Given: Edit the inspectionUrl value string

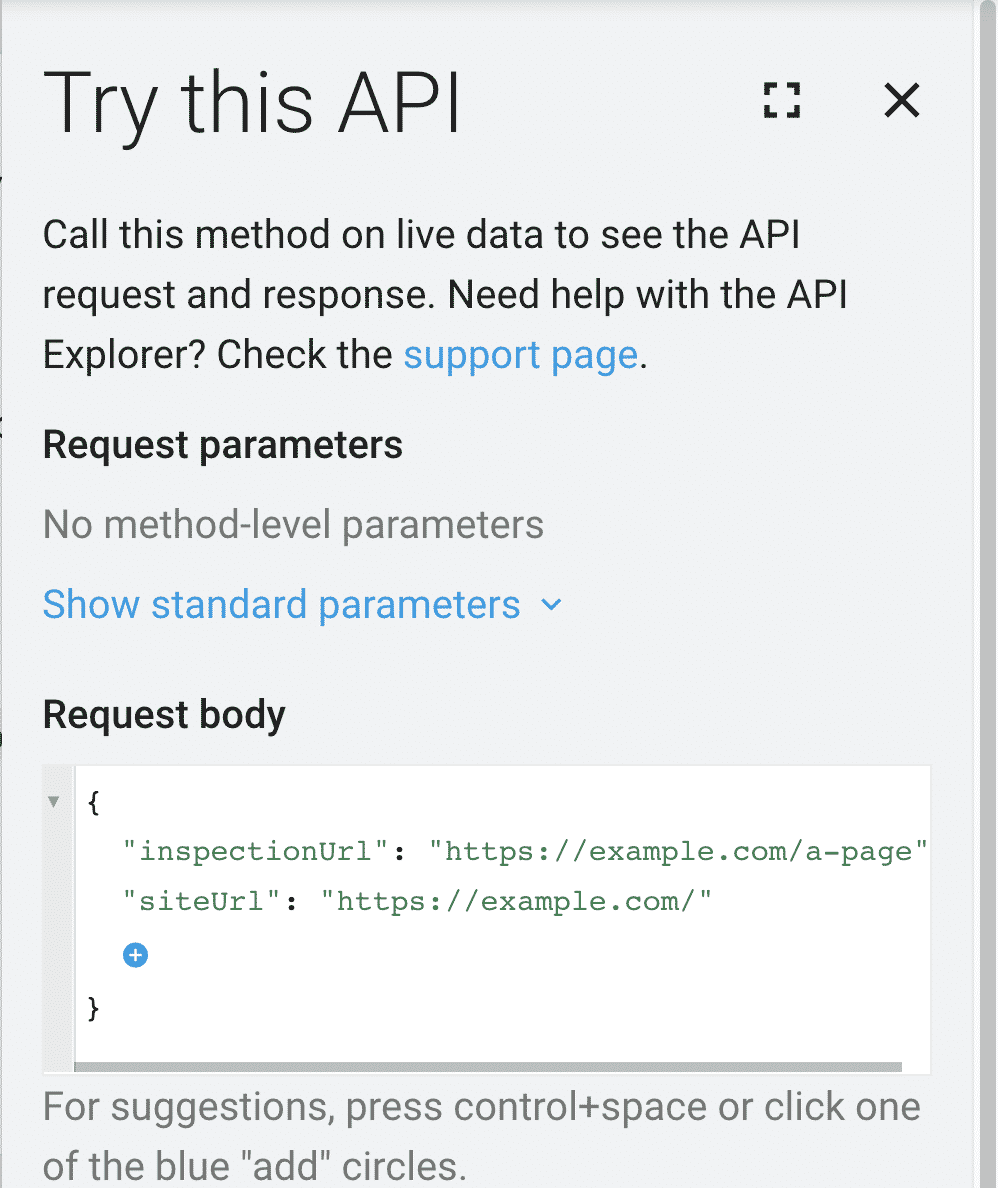Looking at the screenshot, I should pos(678,851).
